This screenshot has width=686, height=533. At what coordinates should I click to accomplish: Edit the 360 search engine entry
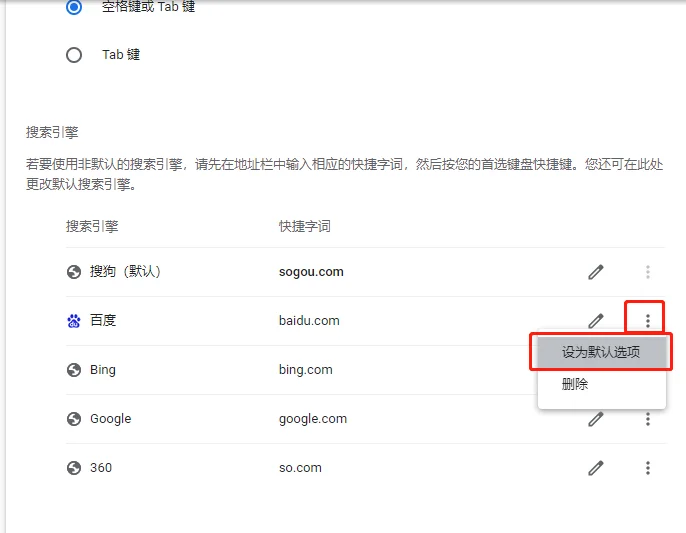pos(596,468)
